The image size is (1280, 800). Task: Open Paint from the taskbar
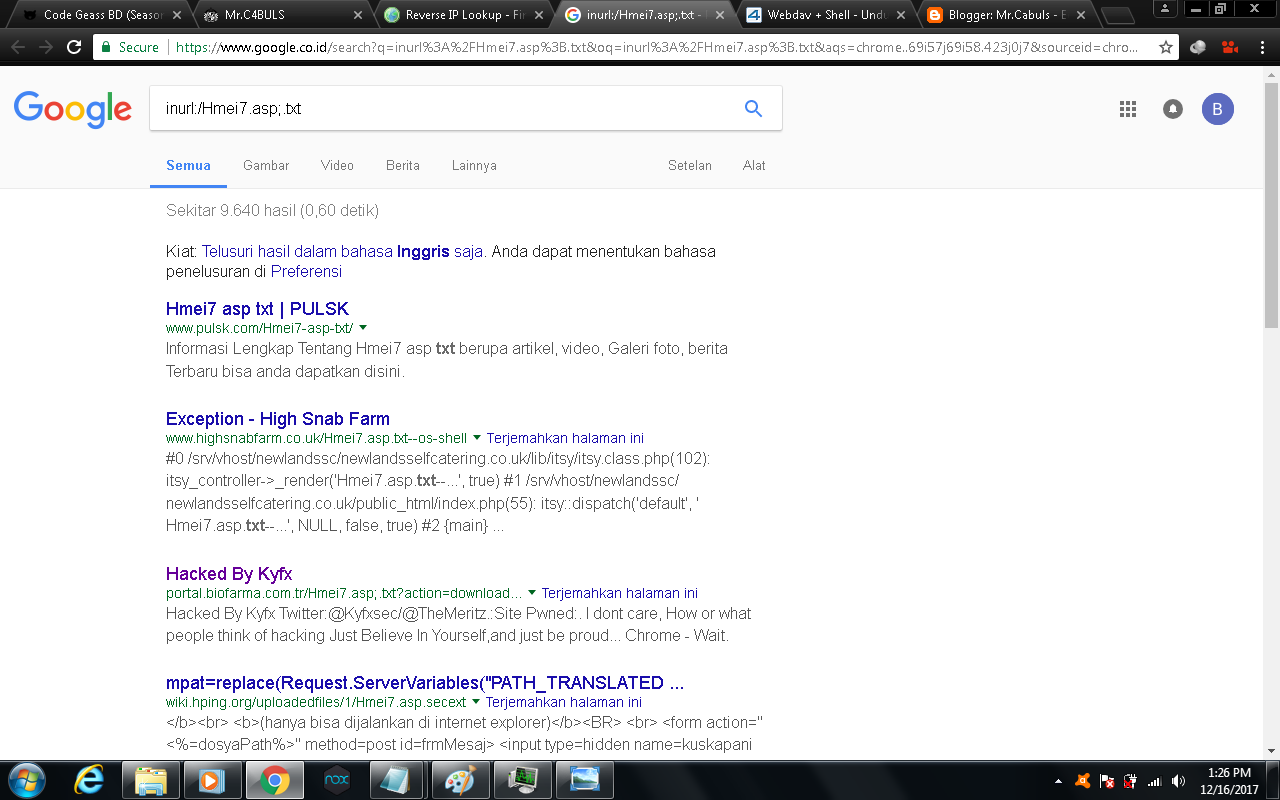[459, 780]
